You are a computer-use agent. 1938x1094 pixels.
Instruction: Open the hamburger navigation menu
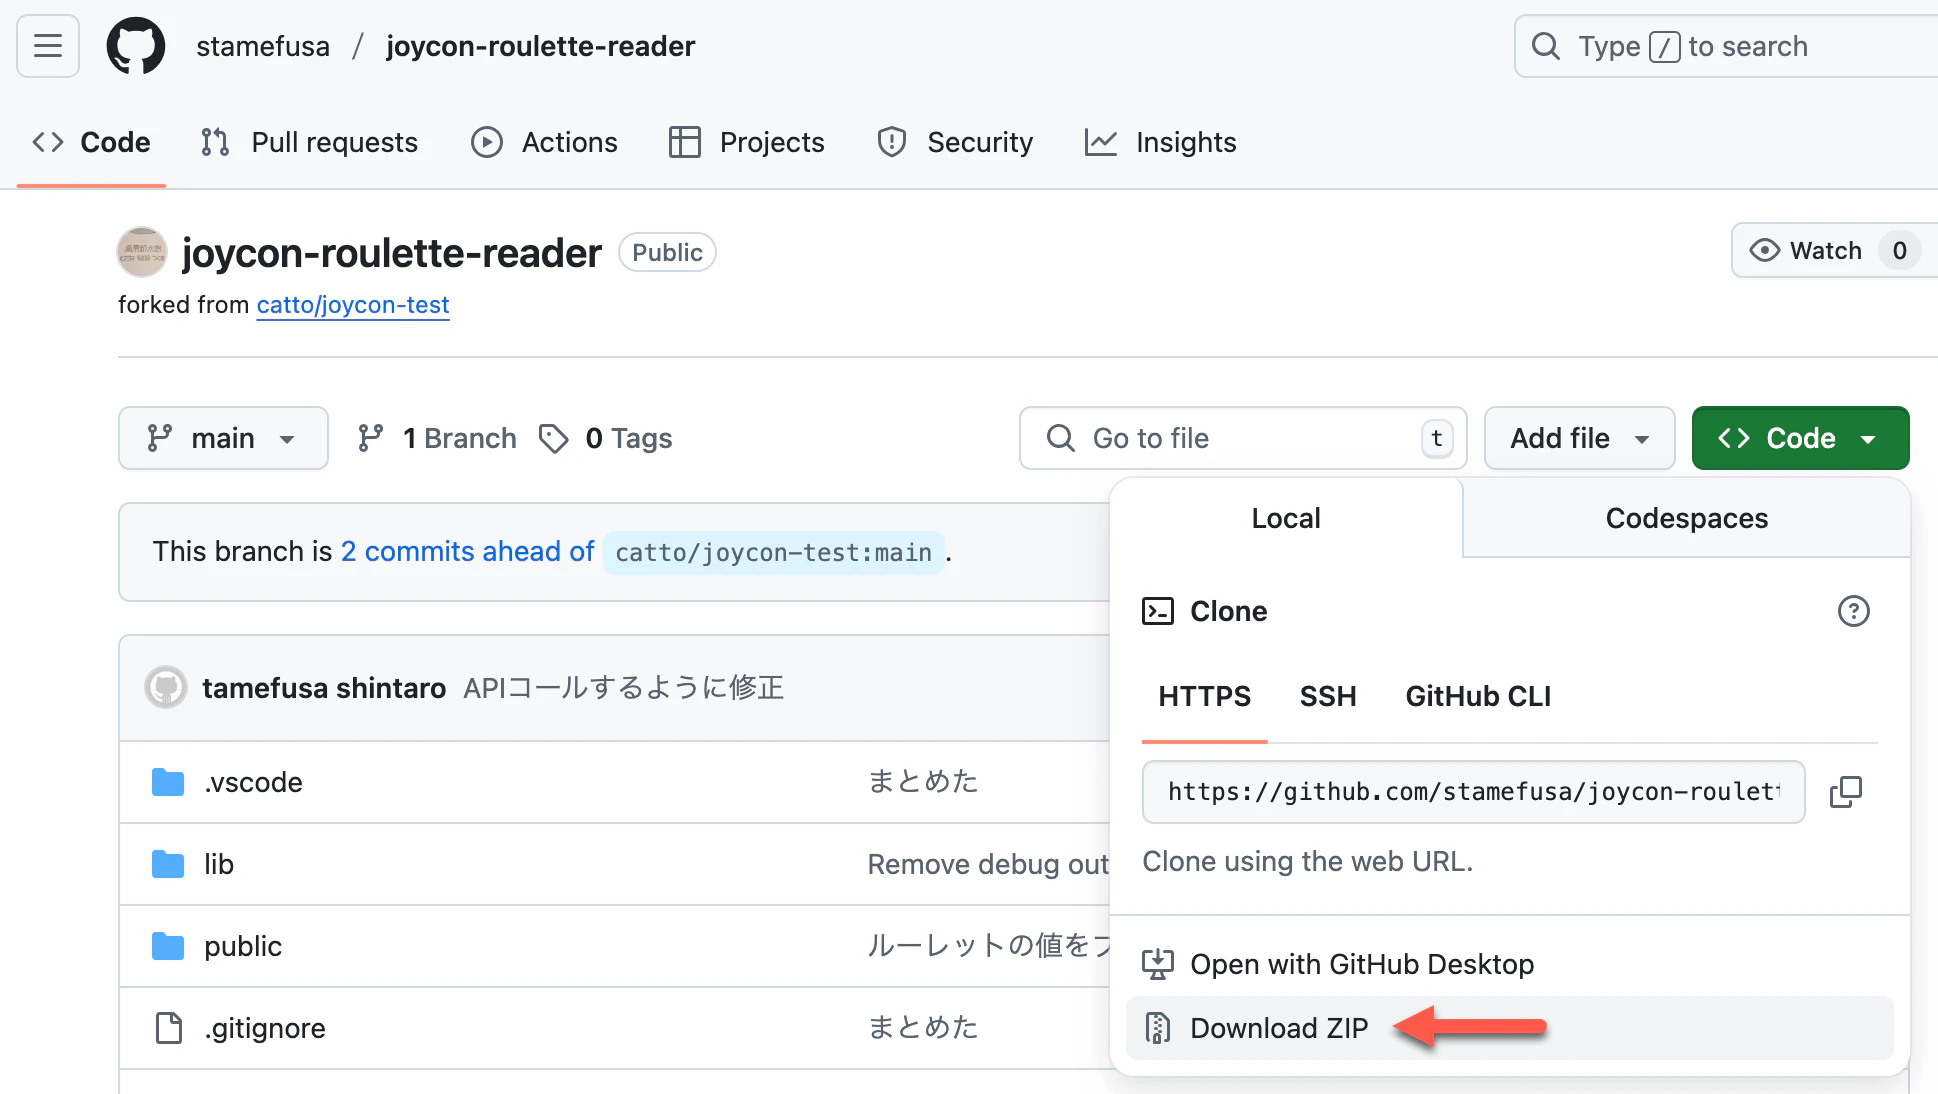click(x=47, y=46)
